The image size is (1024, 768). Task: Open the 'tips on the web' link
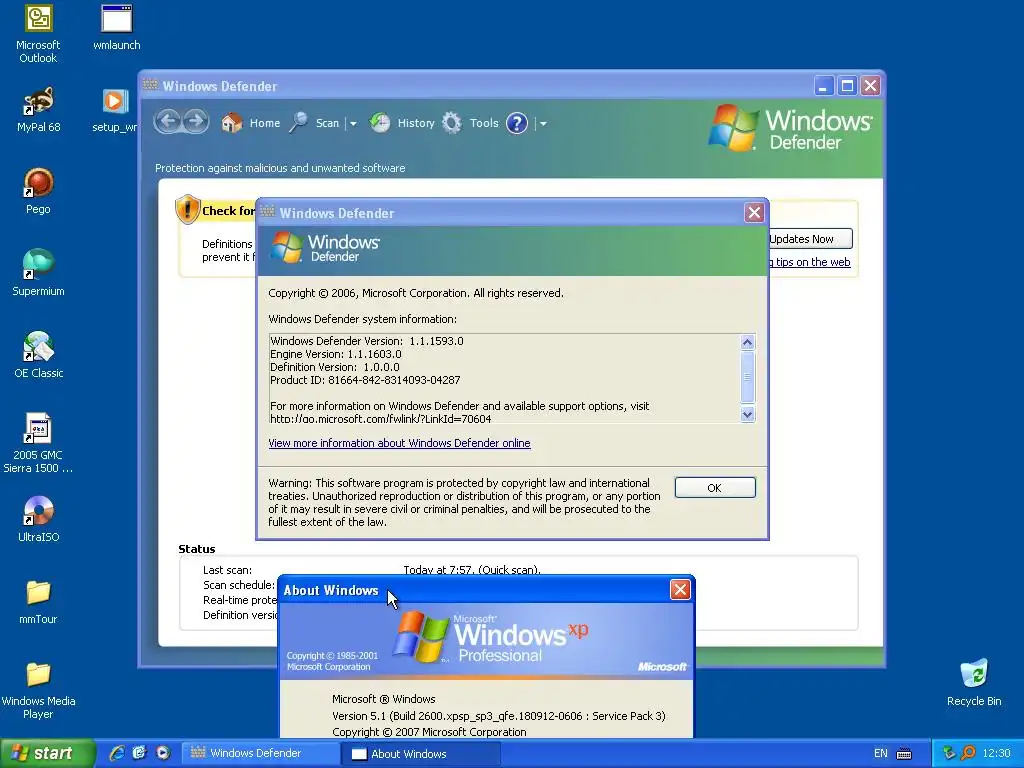[812, 262]
